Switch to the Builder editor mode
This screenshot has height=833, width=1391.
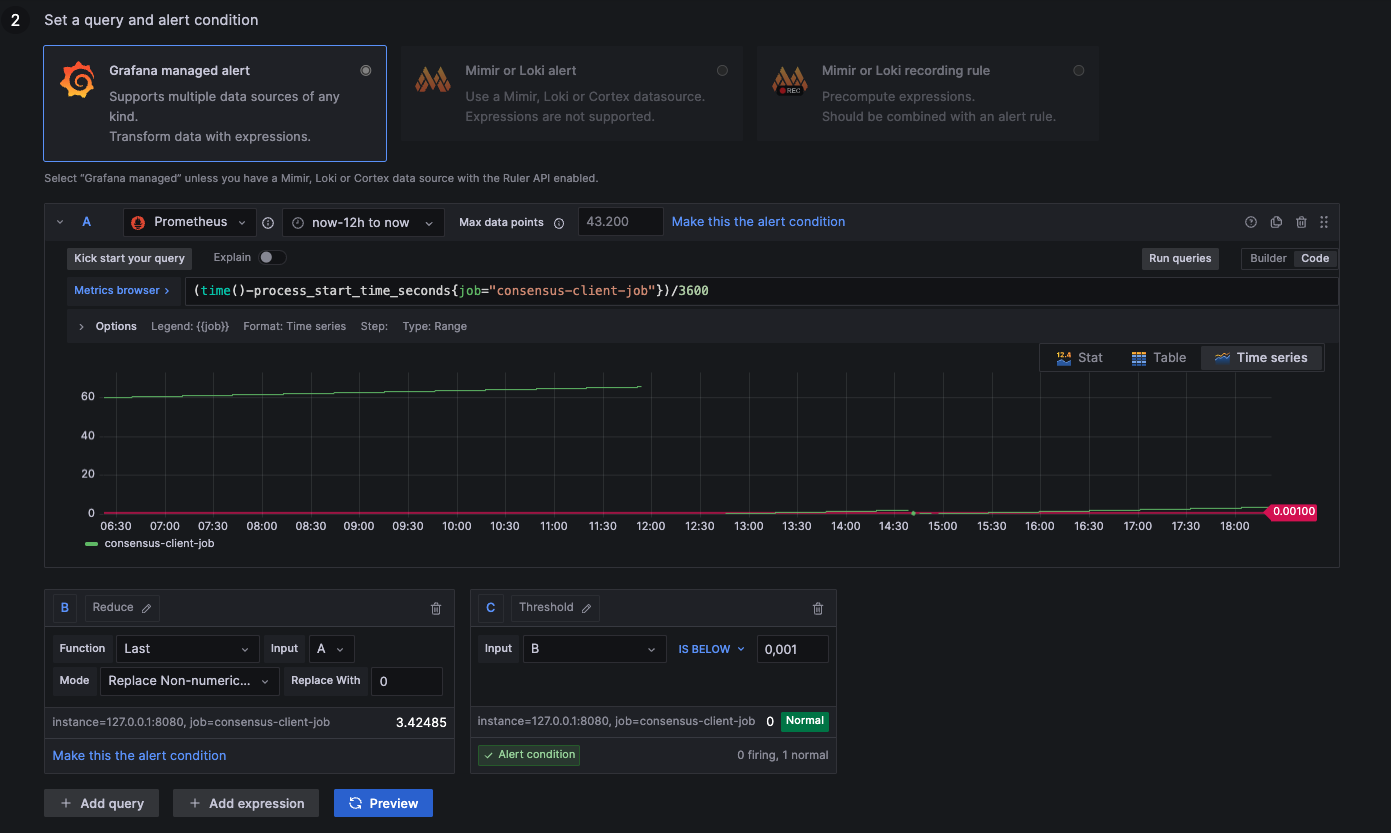(1268, 258)
